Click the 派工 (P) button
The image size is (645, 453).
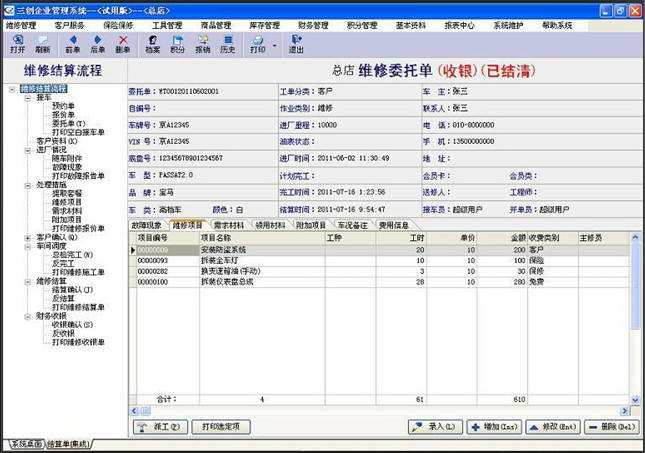pos(160,427)
